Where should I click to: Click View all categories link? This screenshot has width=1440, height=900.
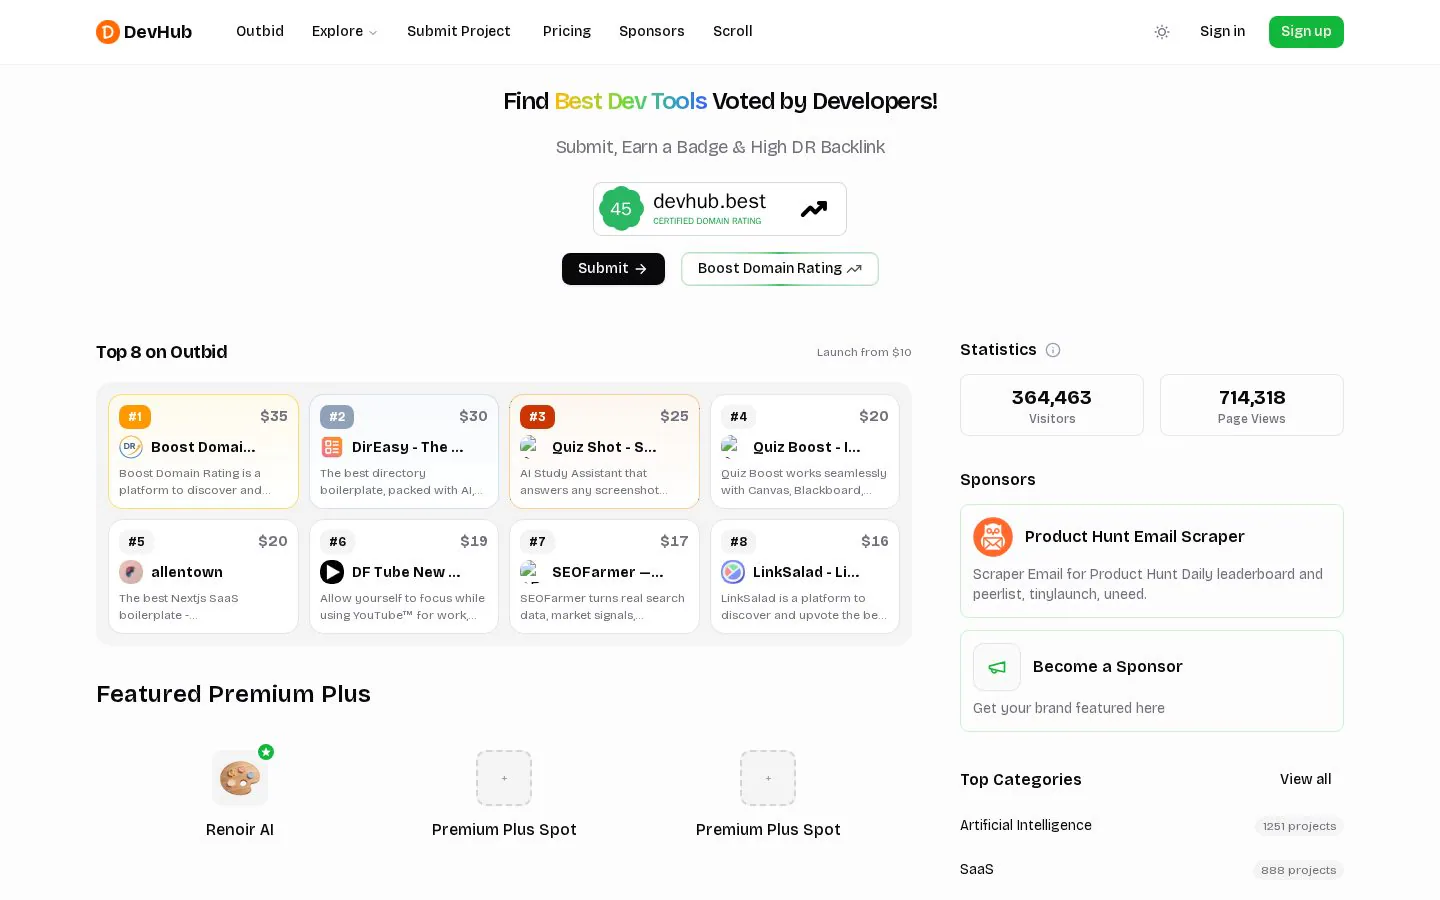pyautogui.click(x=1305, y=779)
